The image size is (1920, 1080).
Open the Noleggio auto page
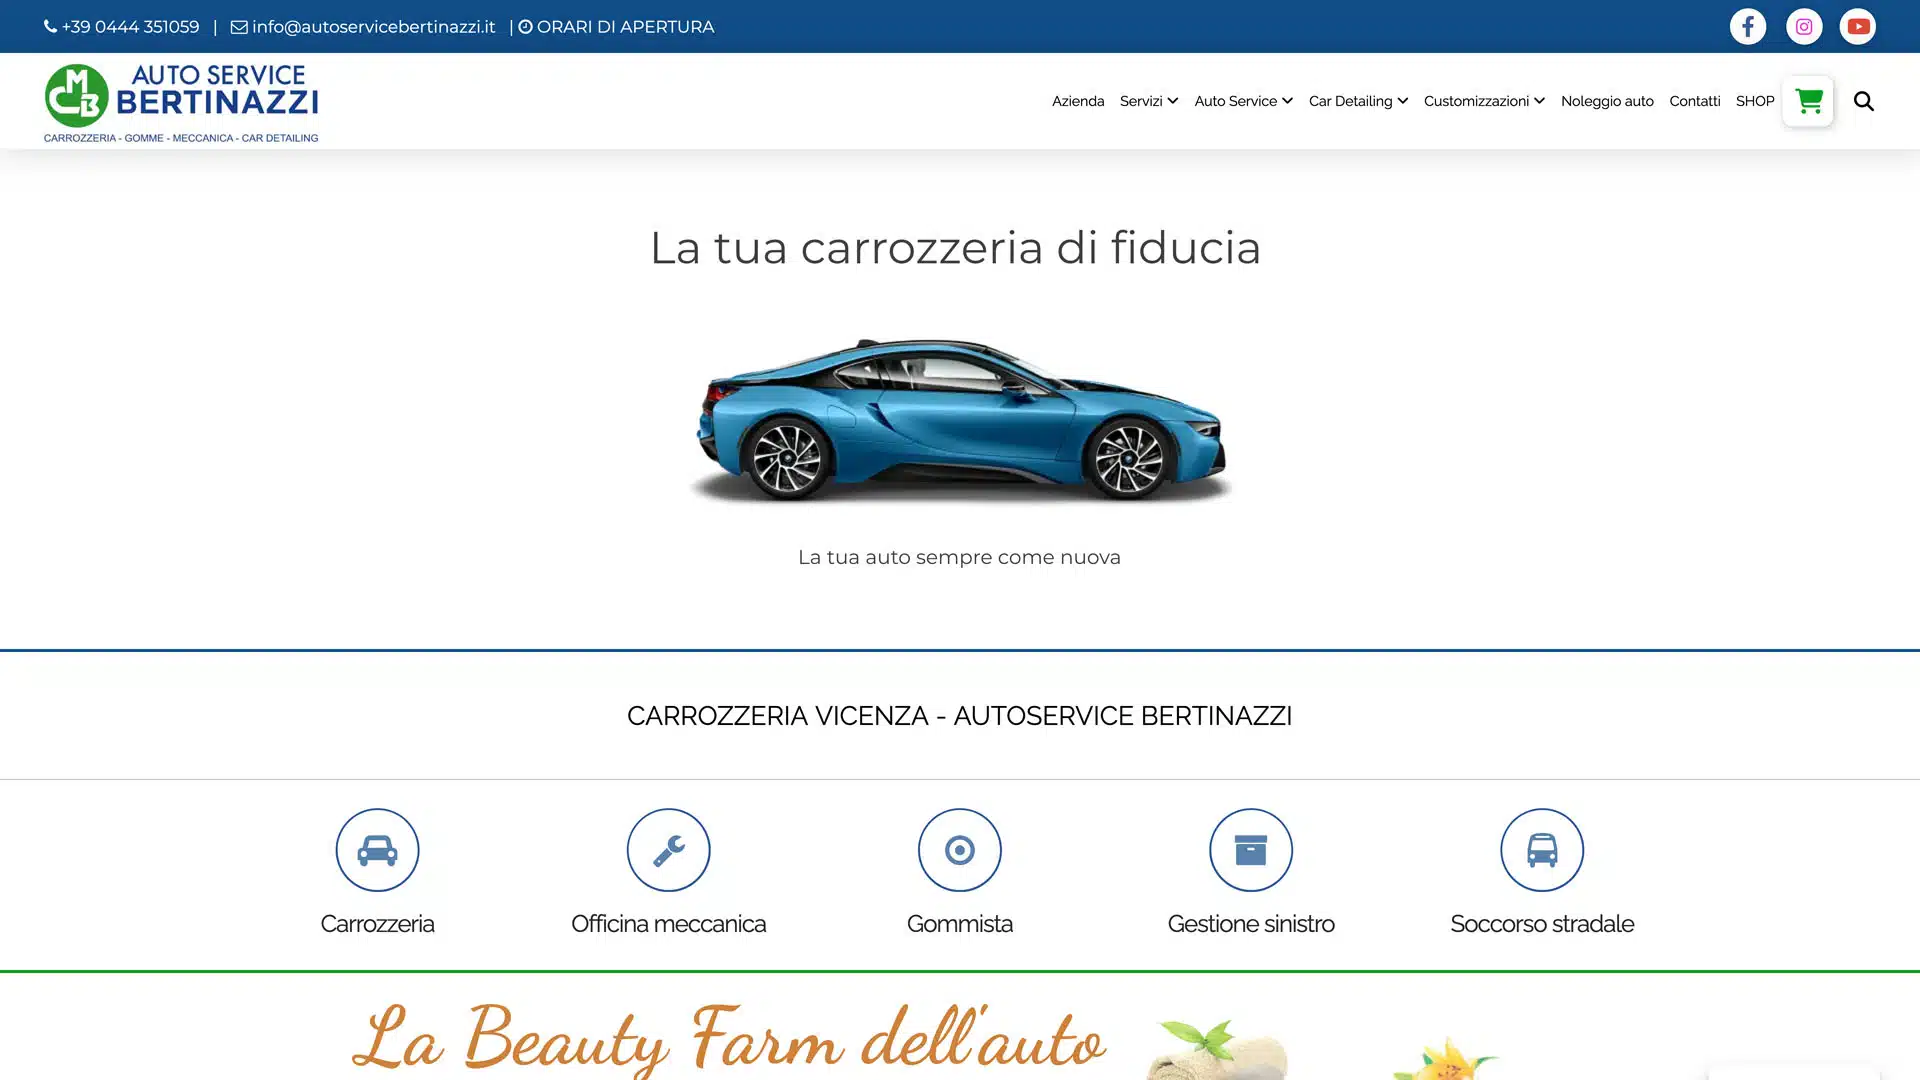[x=1607, y=101]
